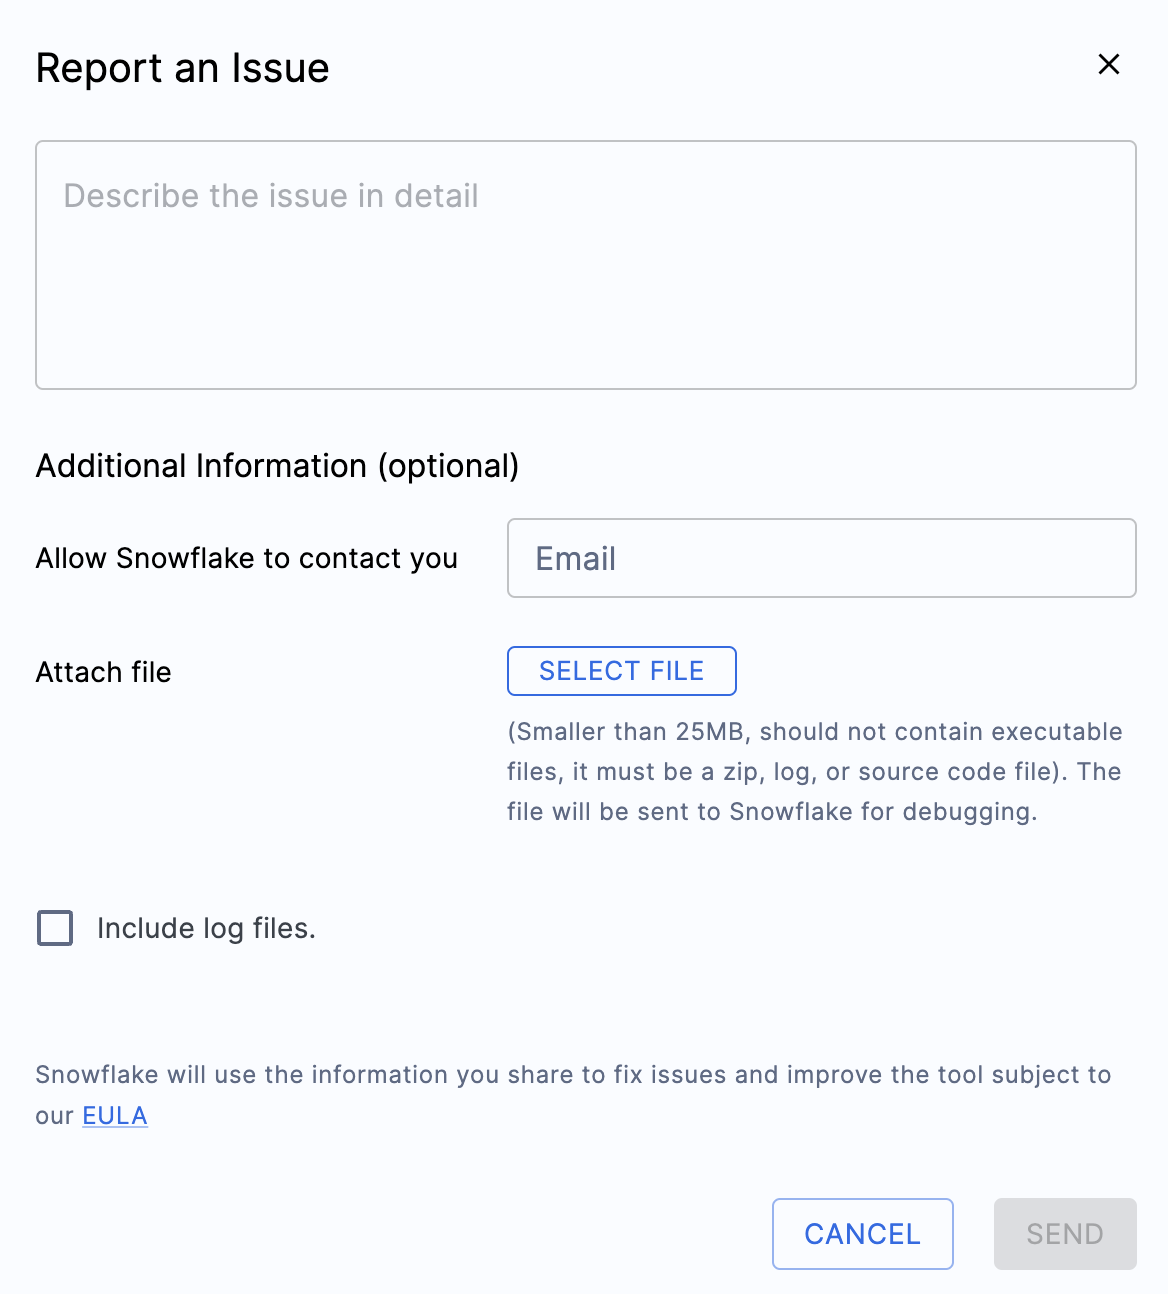Attach a file for Snowflake debugging
This screenshot has height=1294, width=1168.
[621, 671]
